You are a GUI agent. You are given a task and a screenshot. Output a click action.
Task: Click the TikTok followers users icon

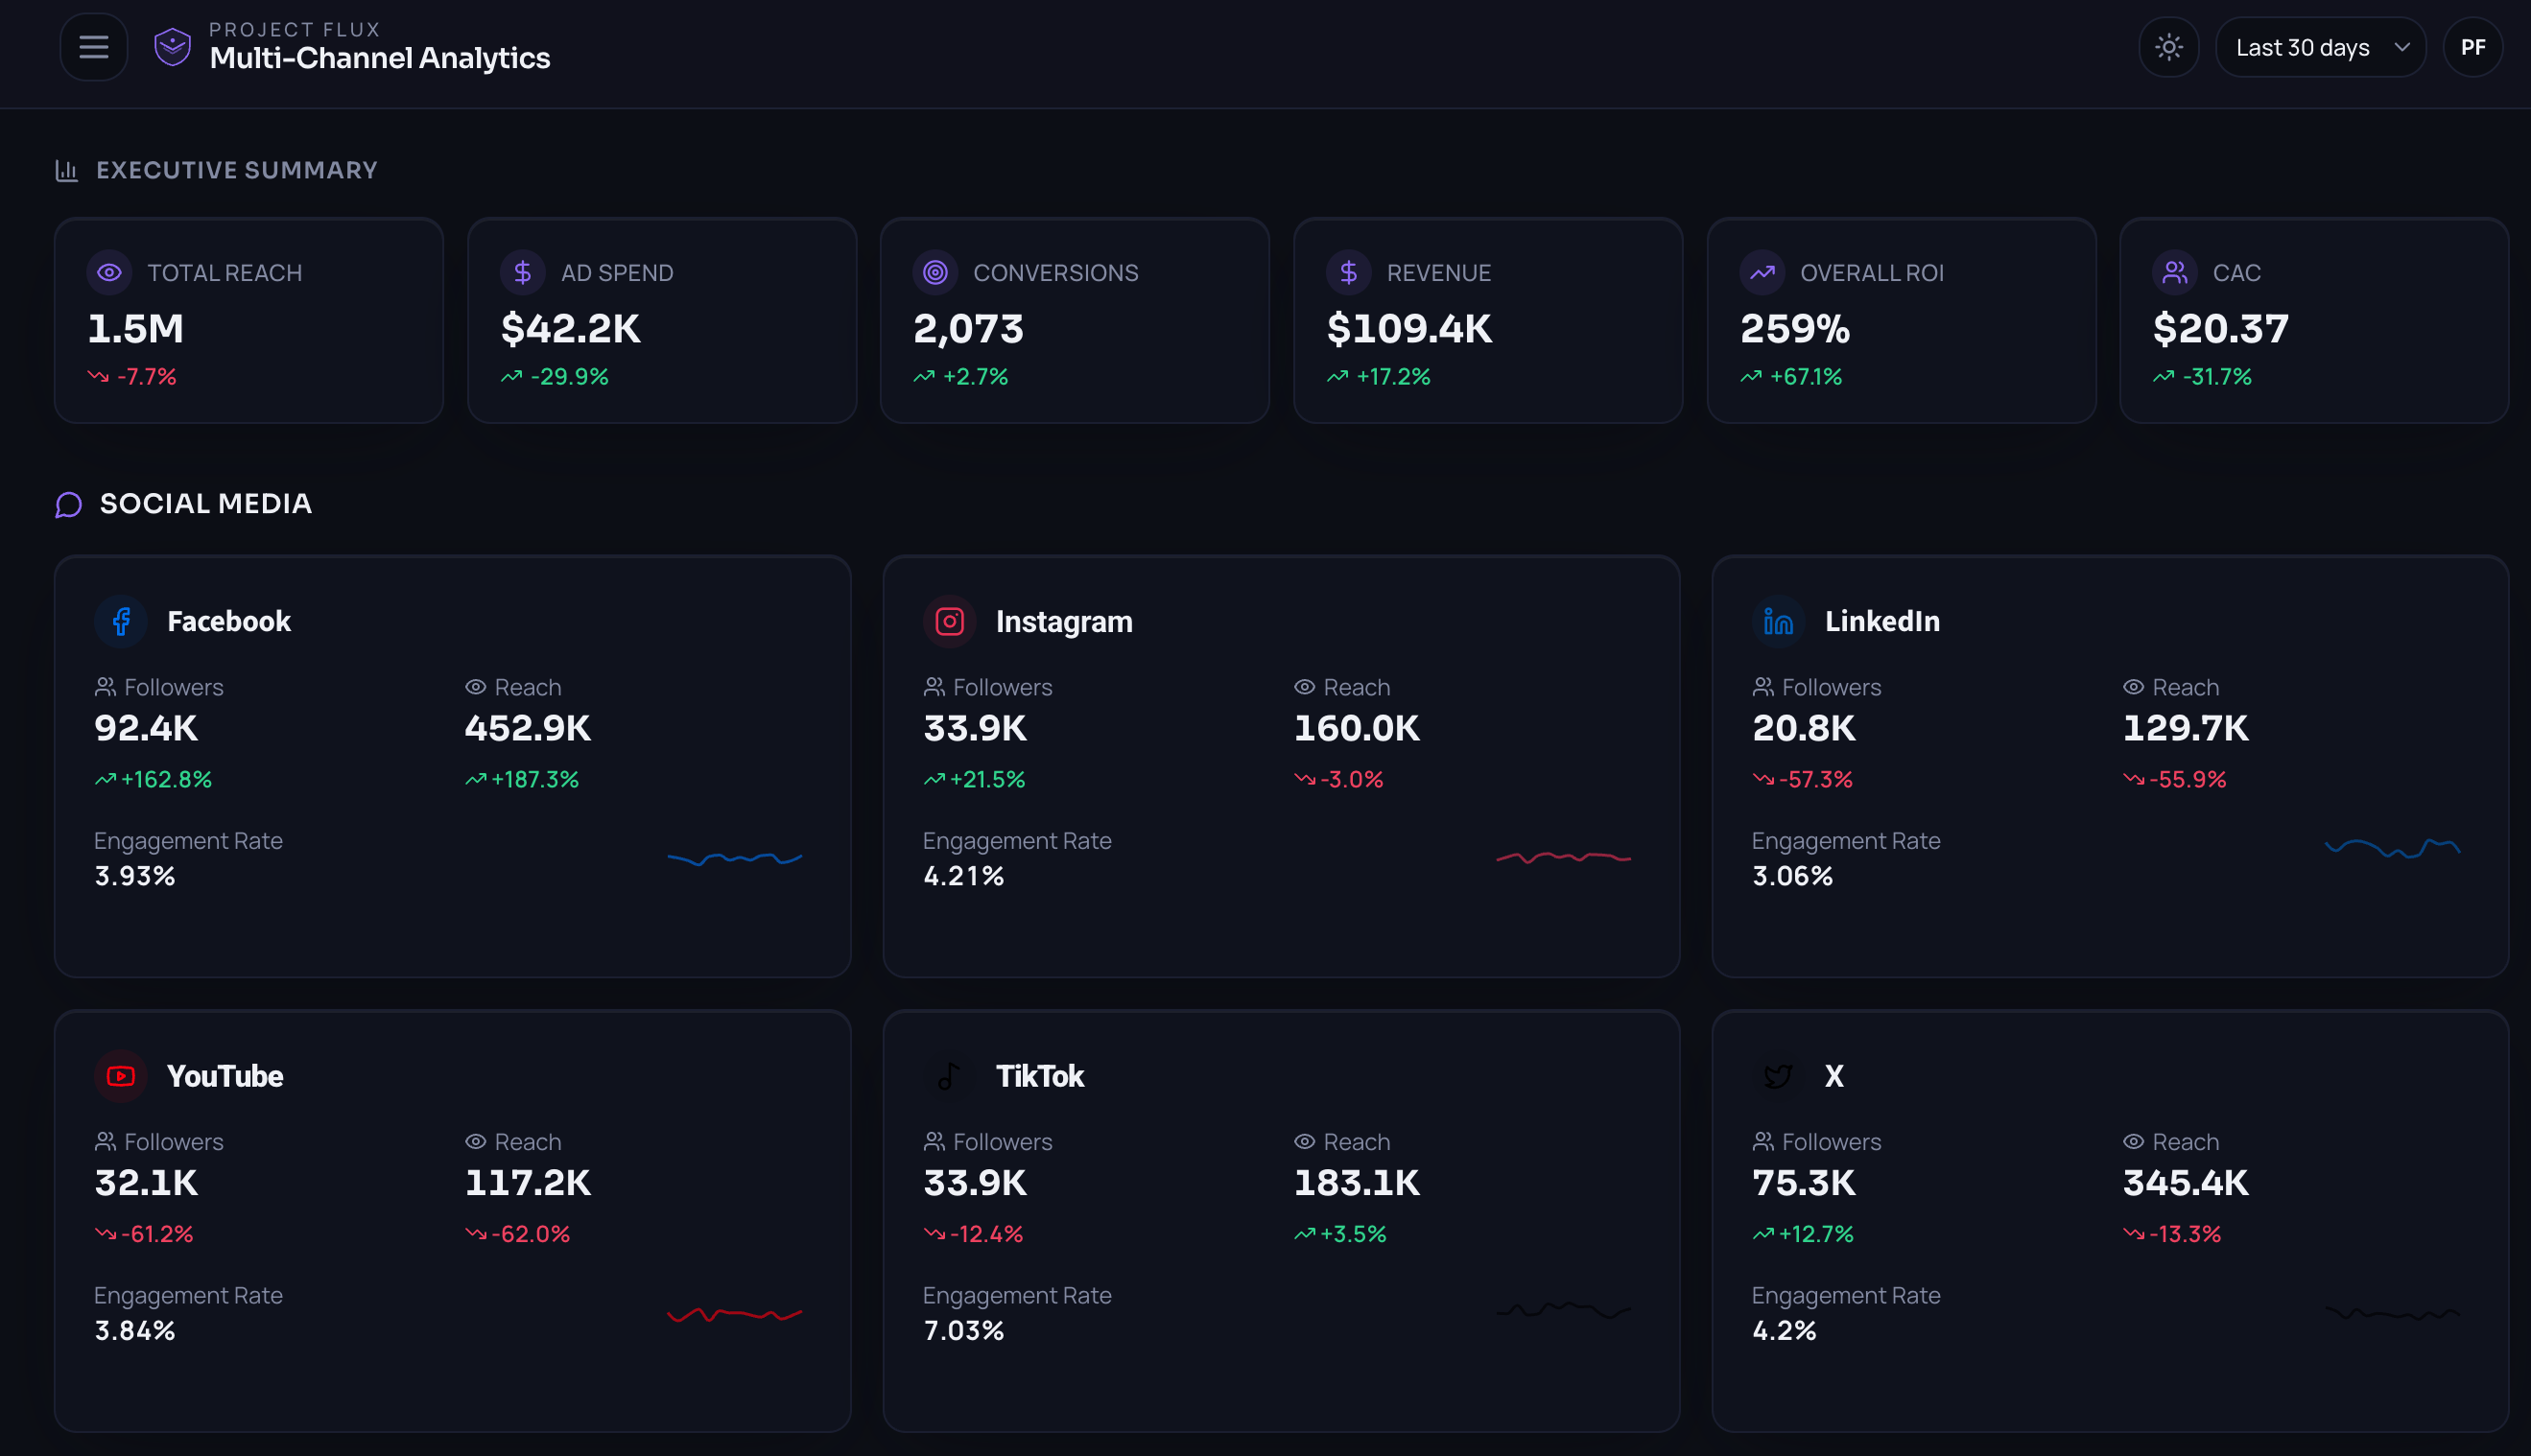[934, 1142]
